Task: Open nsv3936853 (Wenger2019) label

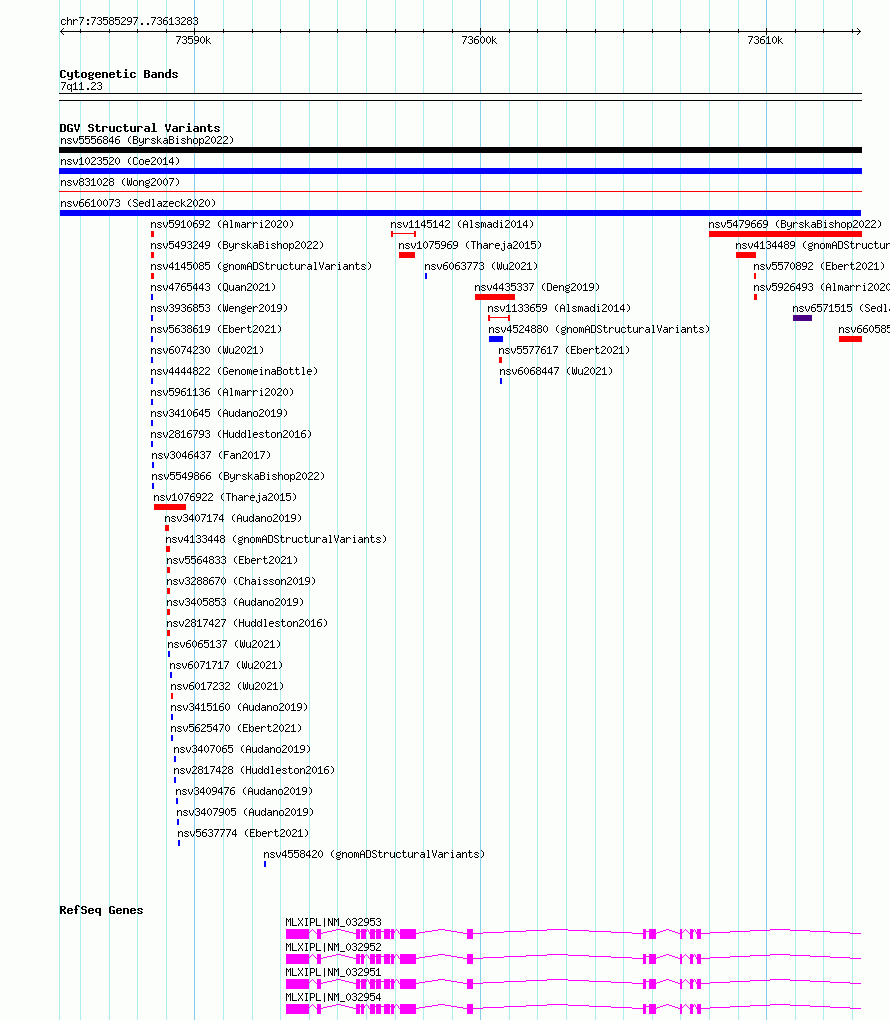Action: click(219, 308)
